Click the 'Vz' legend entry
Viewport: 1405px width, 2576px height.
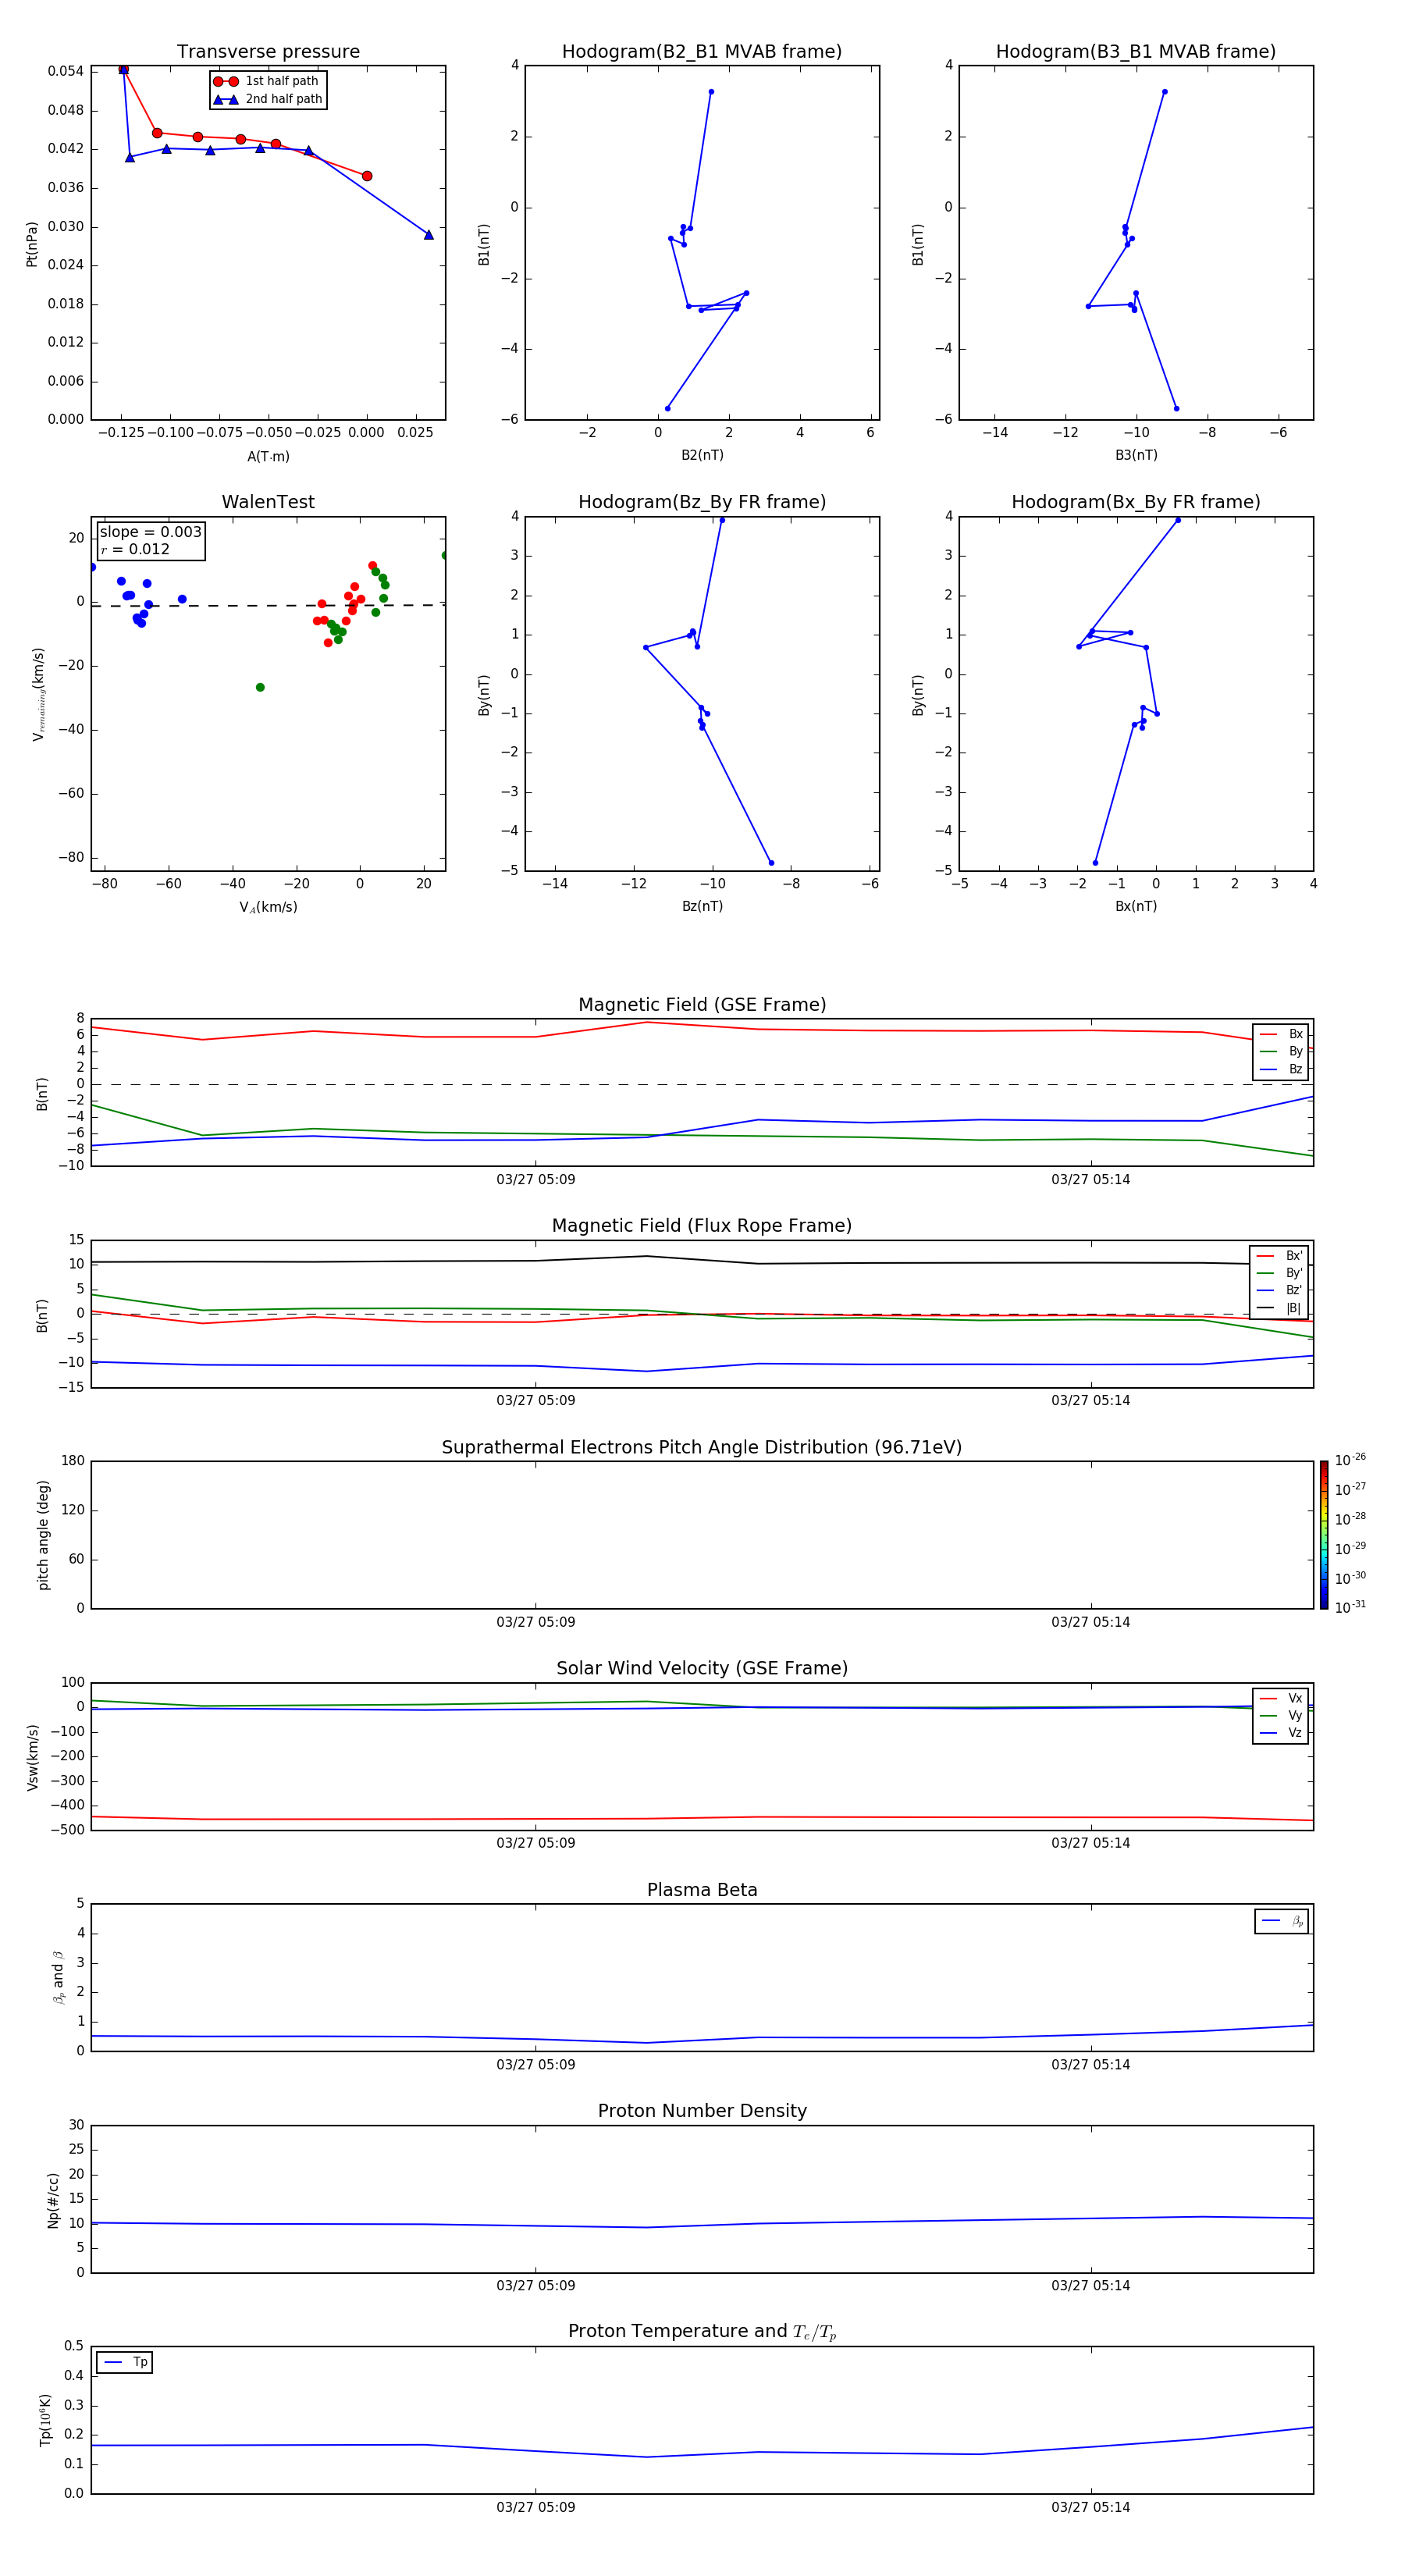tap(1281, 1733)
